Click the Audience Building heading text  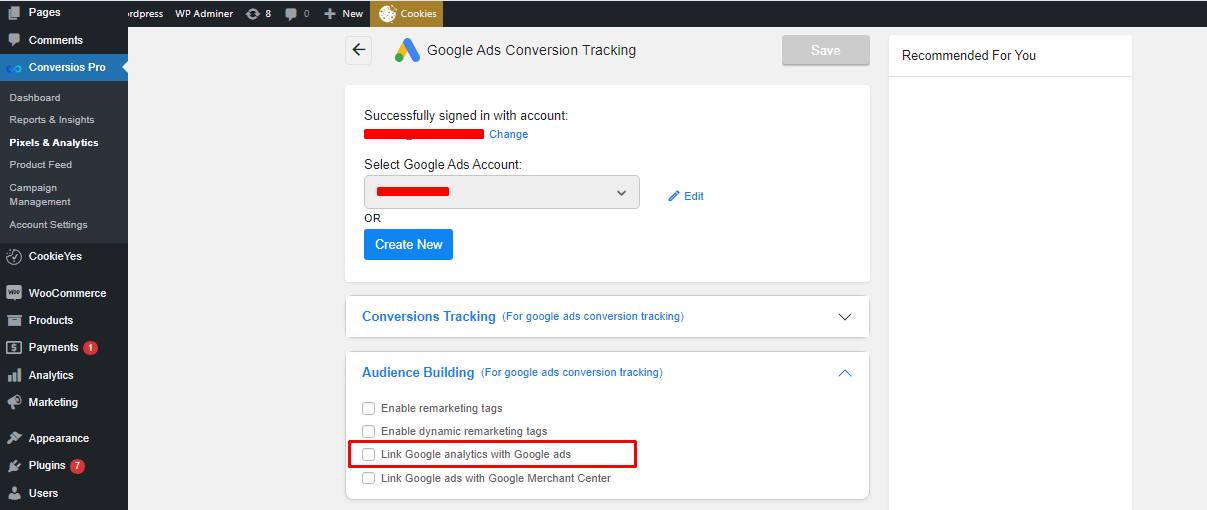coord(418,372)
